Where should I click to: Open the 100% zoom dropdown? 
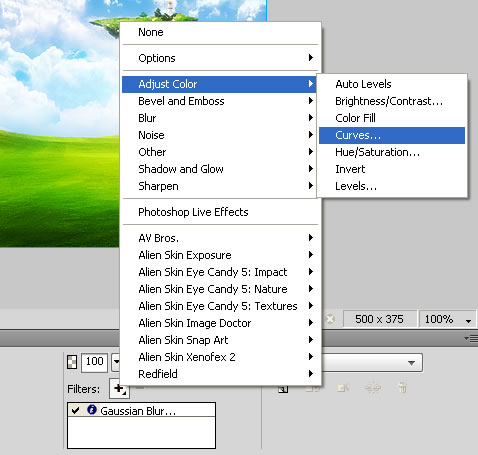point(468,321)
